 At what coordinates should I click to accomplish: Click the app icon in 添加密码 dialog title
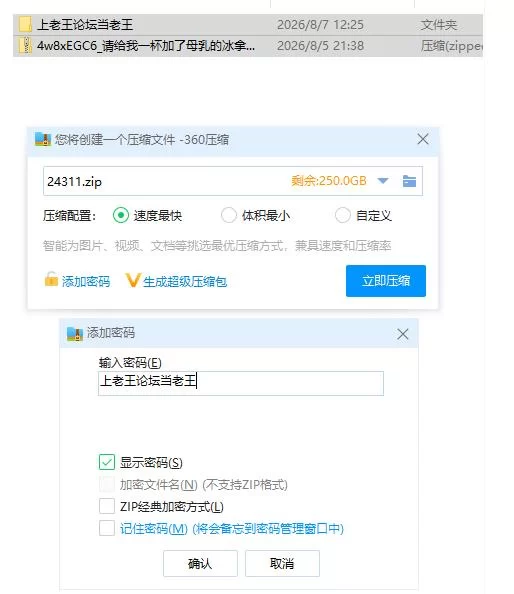[75, 334]
